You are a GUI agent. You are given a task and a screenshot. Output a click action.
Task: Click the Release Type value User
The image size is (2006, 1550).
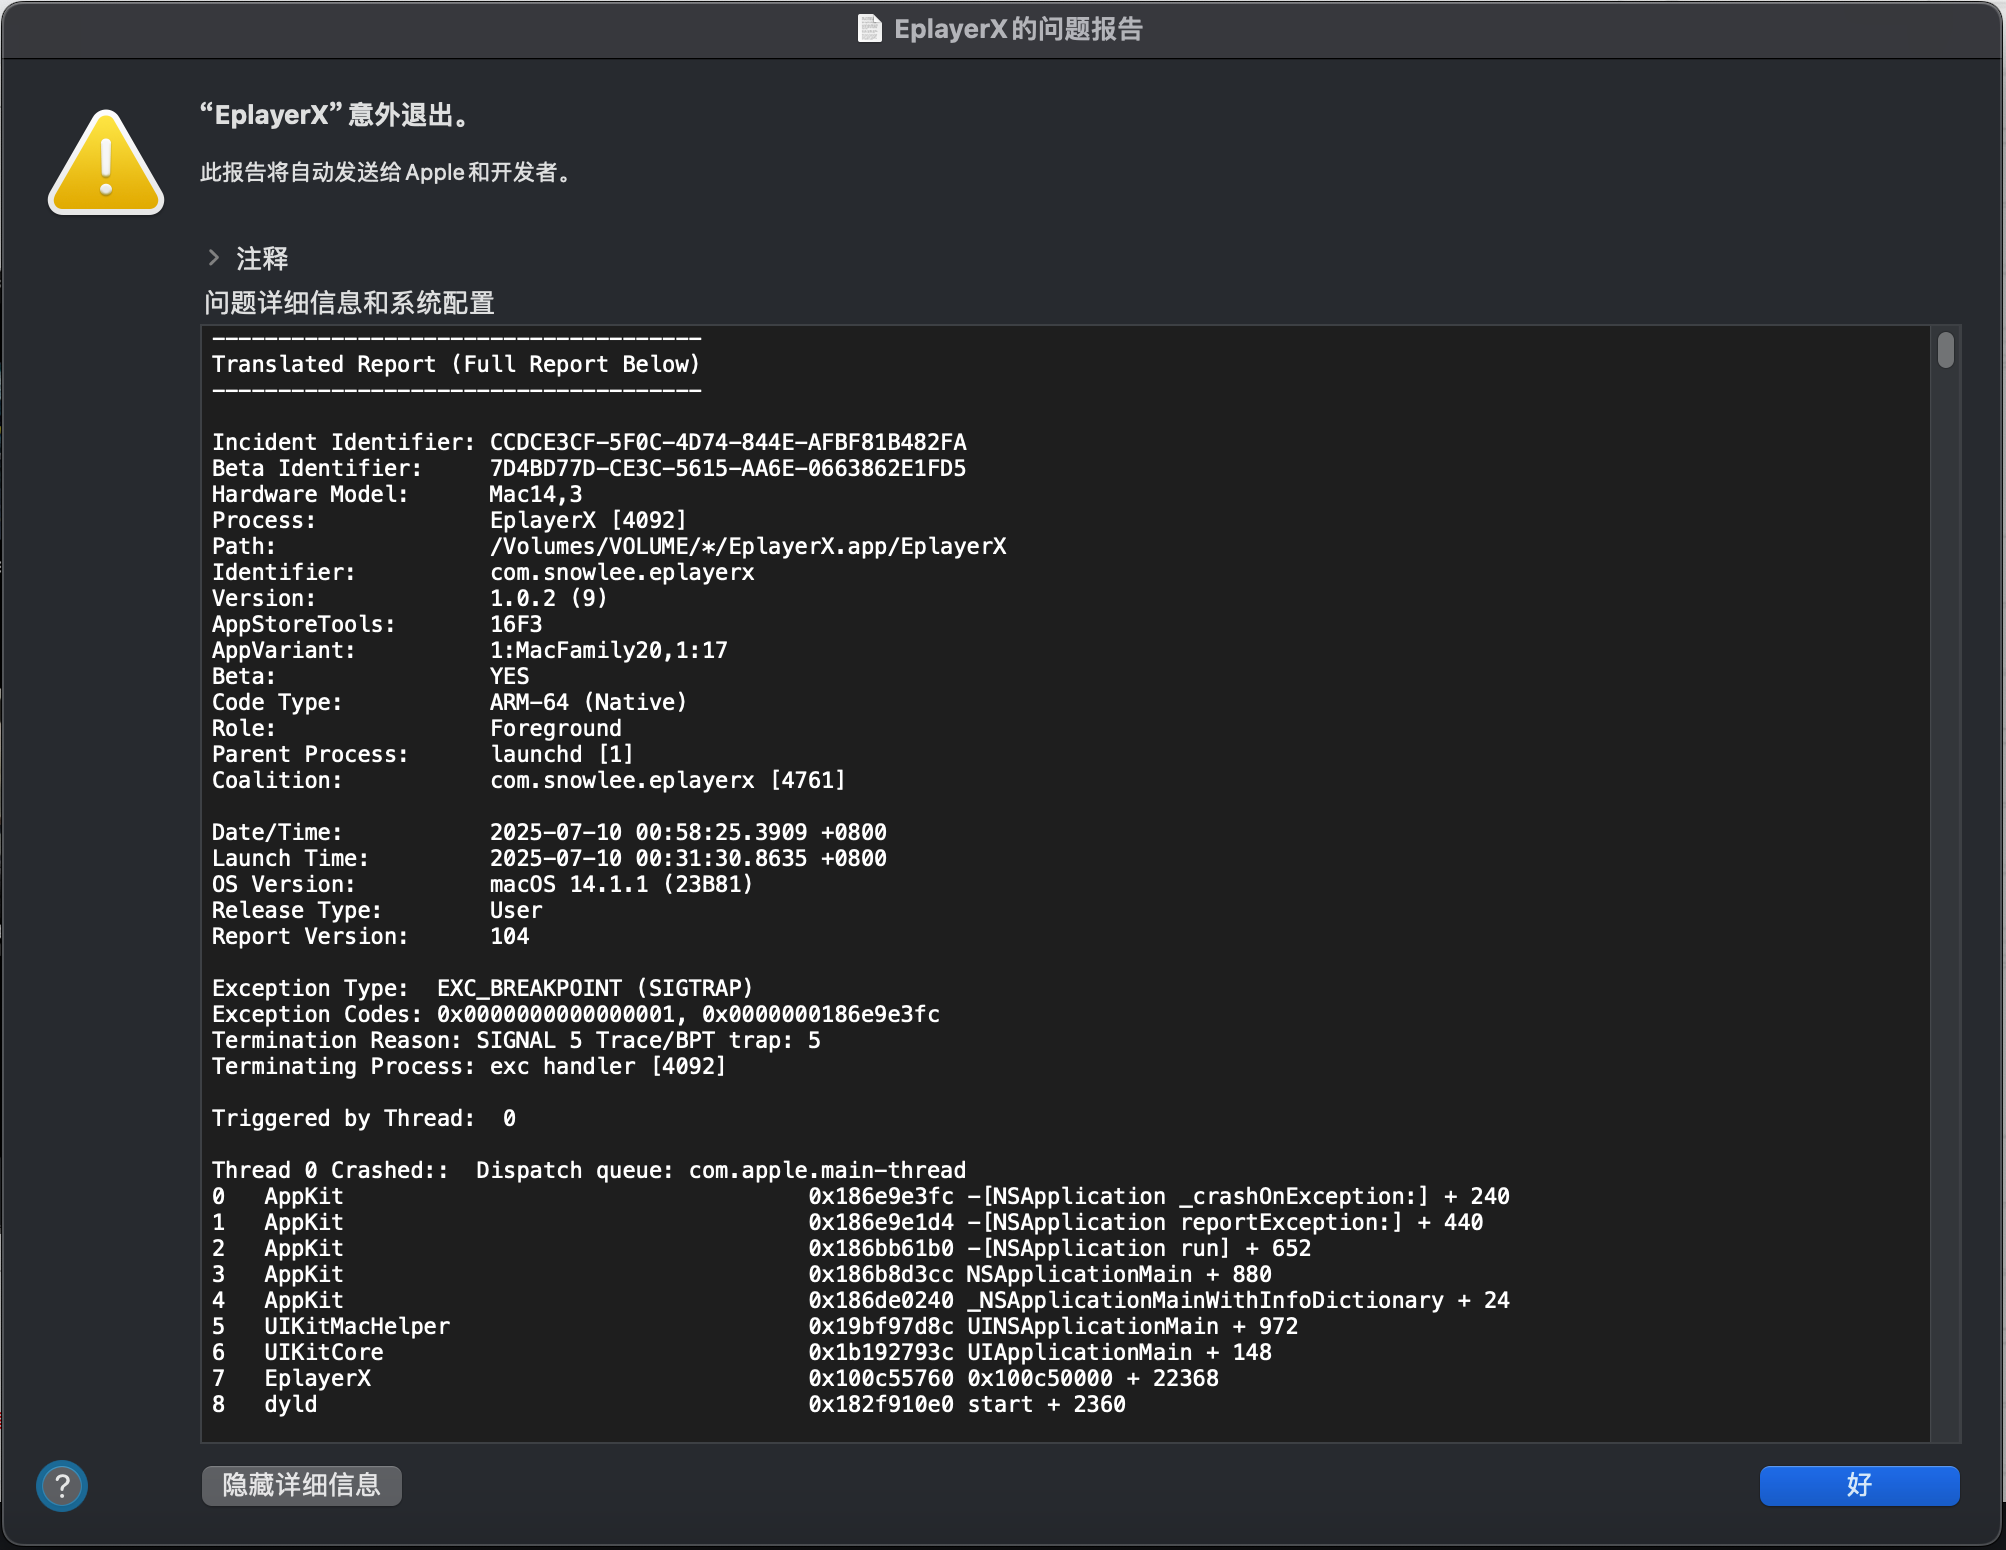[516, 910]
